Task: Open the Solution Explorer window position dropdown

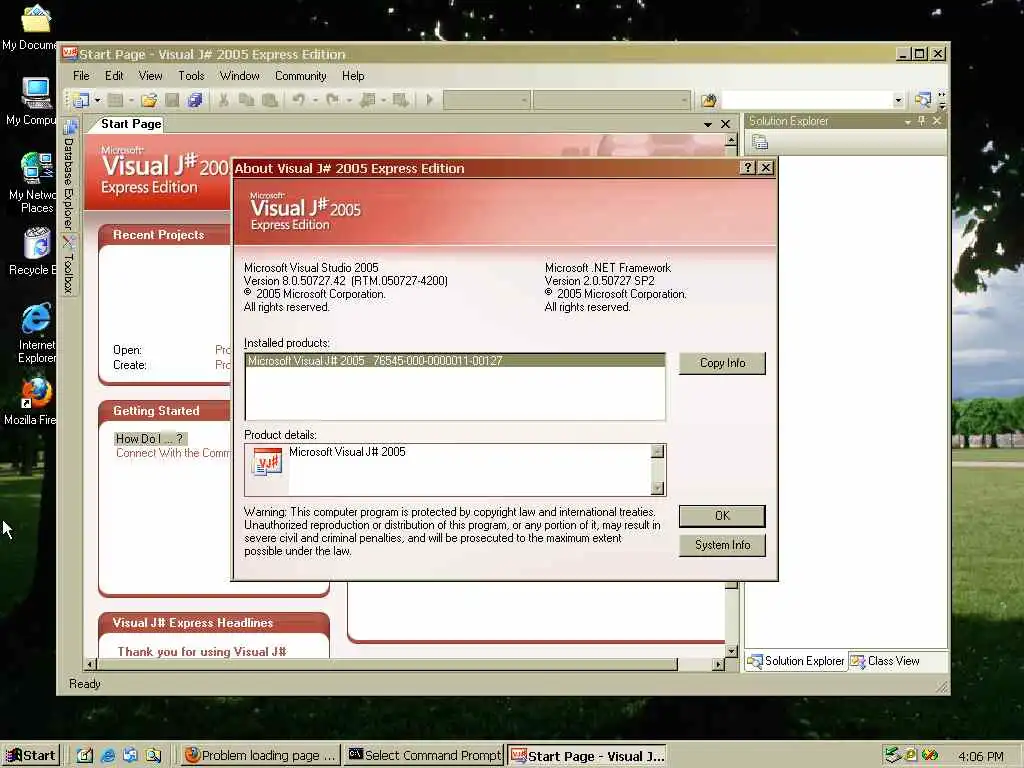Action: (x=907, y=121)
